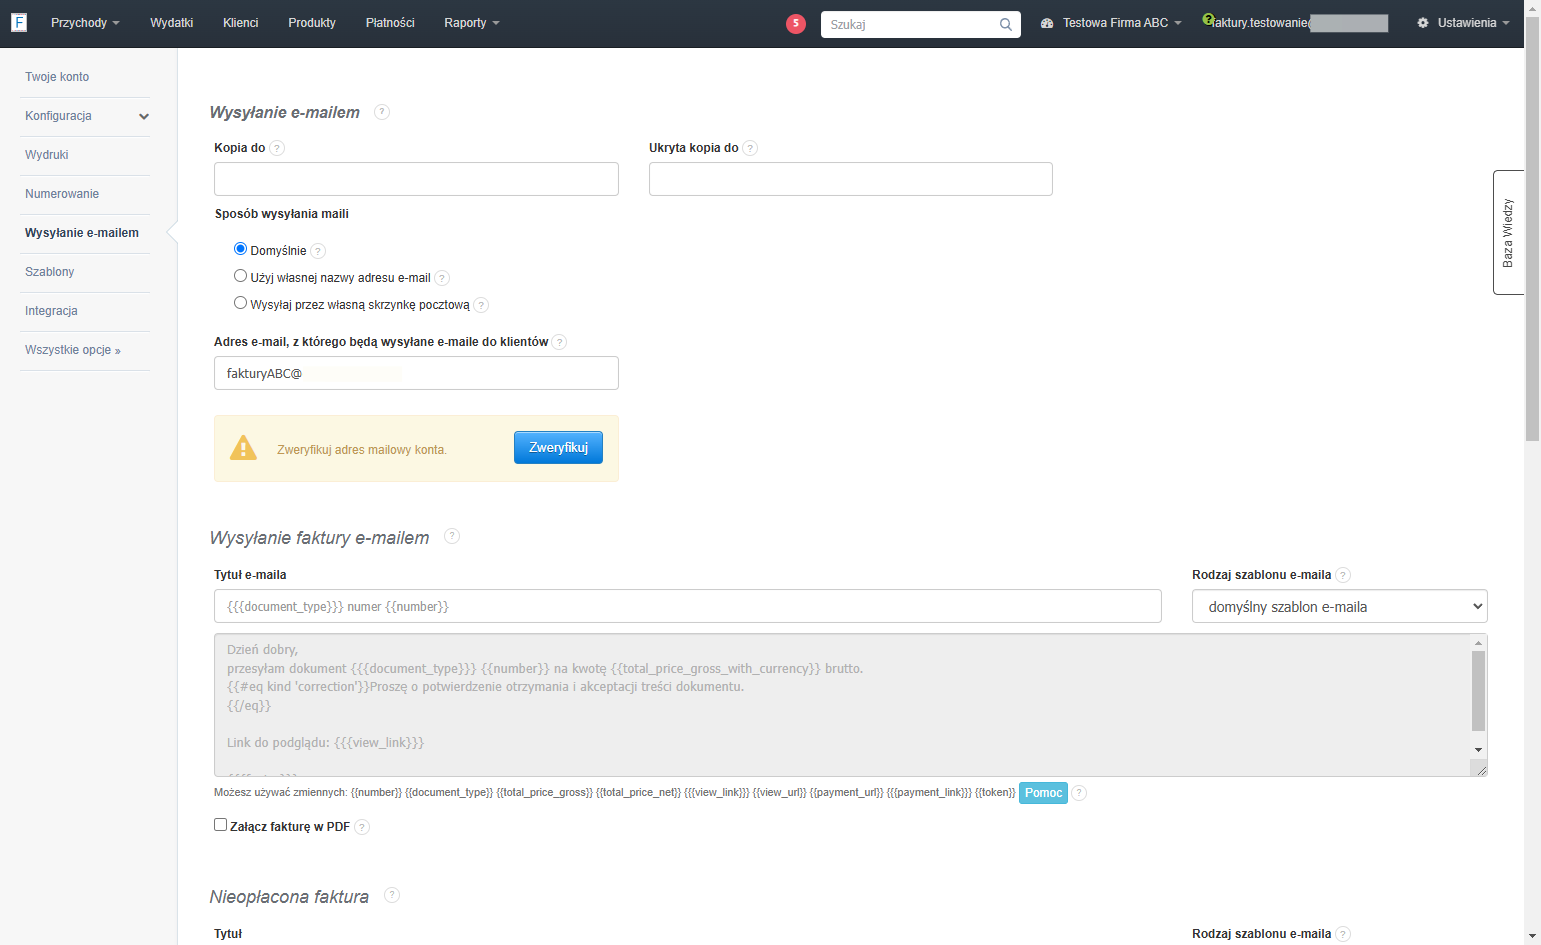Expand the Konfiguracja sidebar section

[85, 116]
